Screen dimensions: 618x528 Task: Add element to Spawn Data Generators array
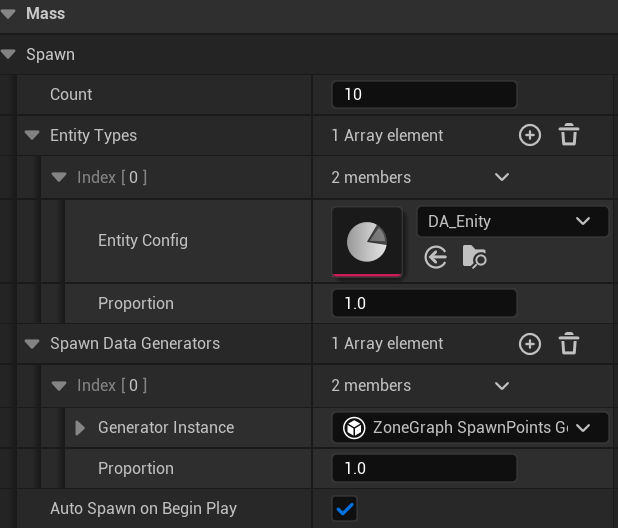530,344
